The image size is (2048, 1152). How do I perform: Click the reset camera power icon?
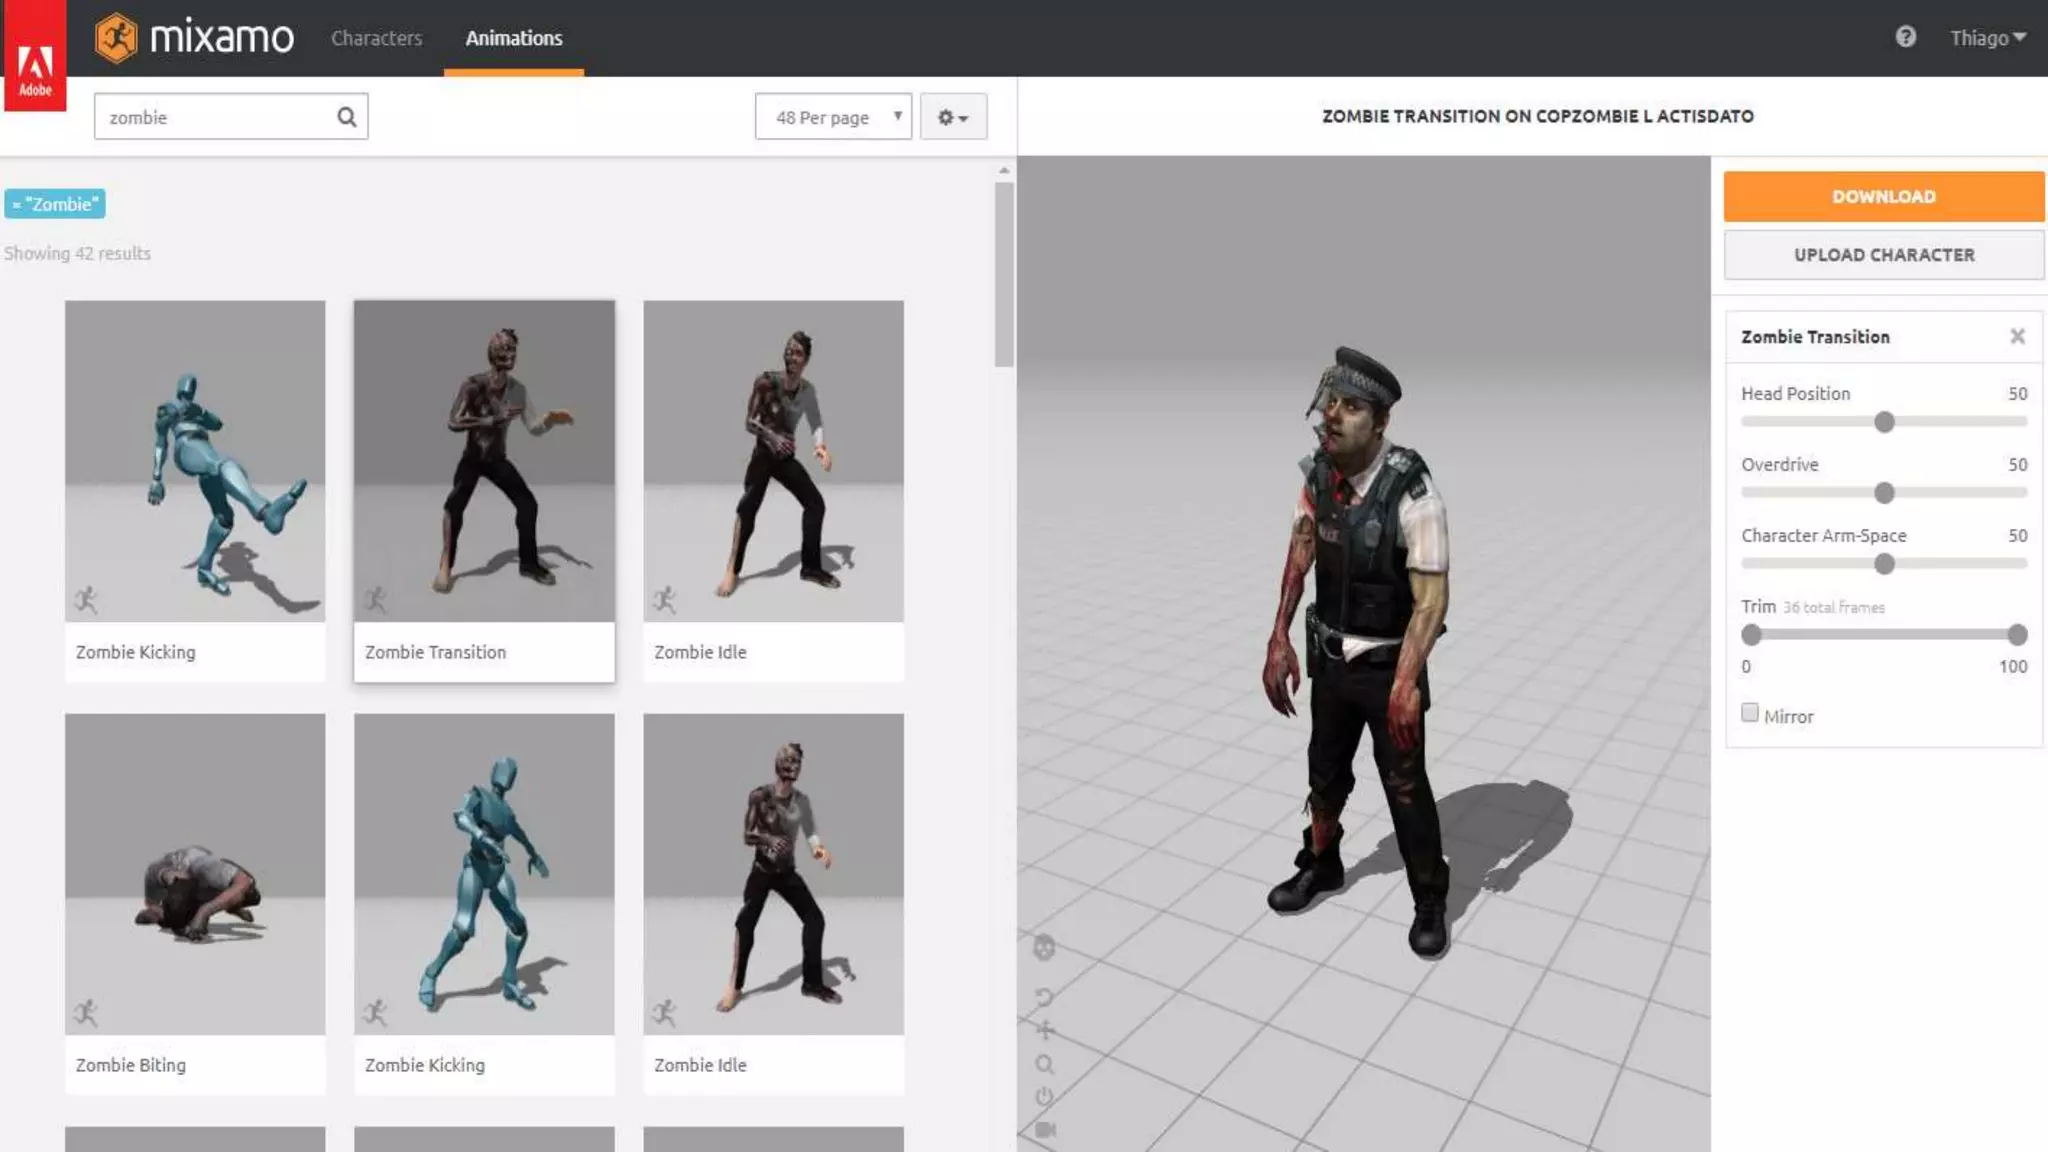click(x=1045, y=1097)
